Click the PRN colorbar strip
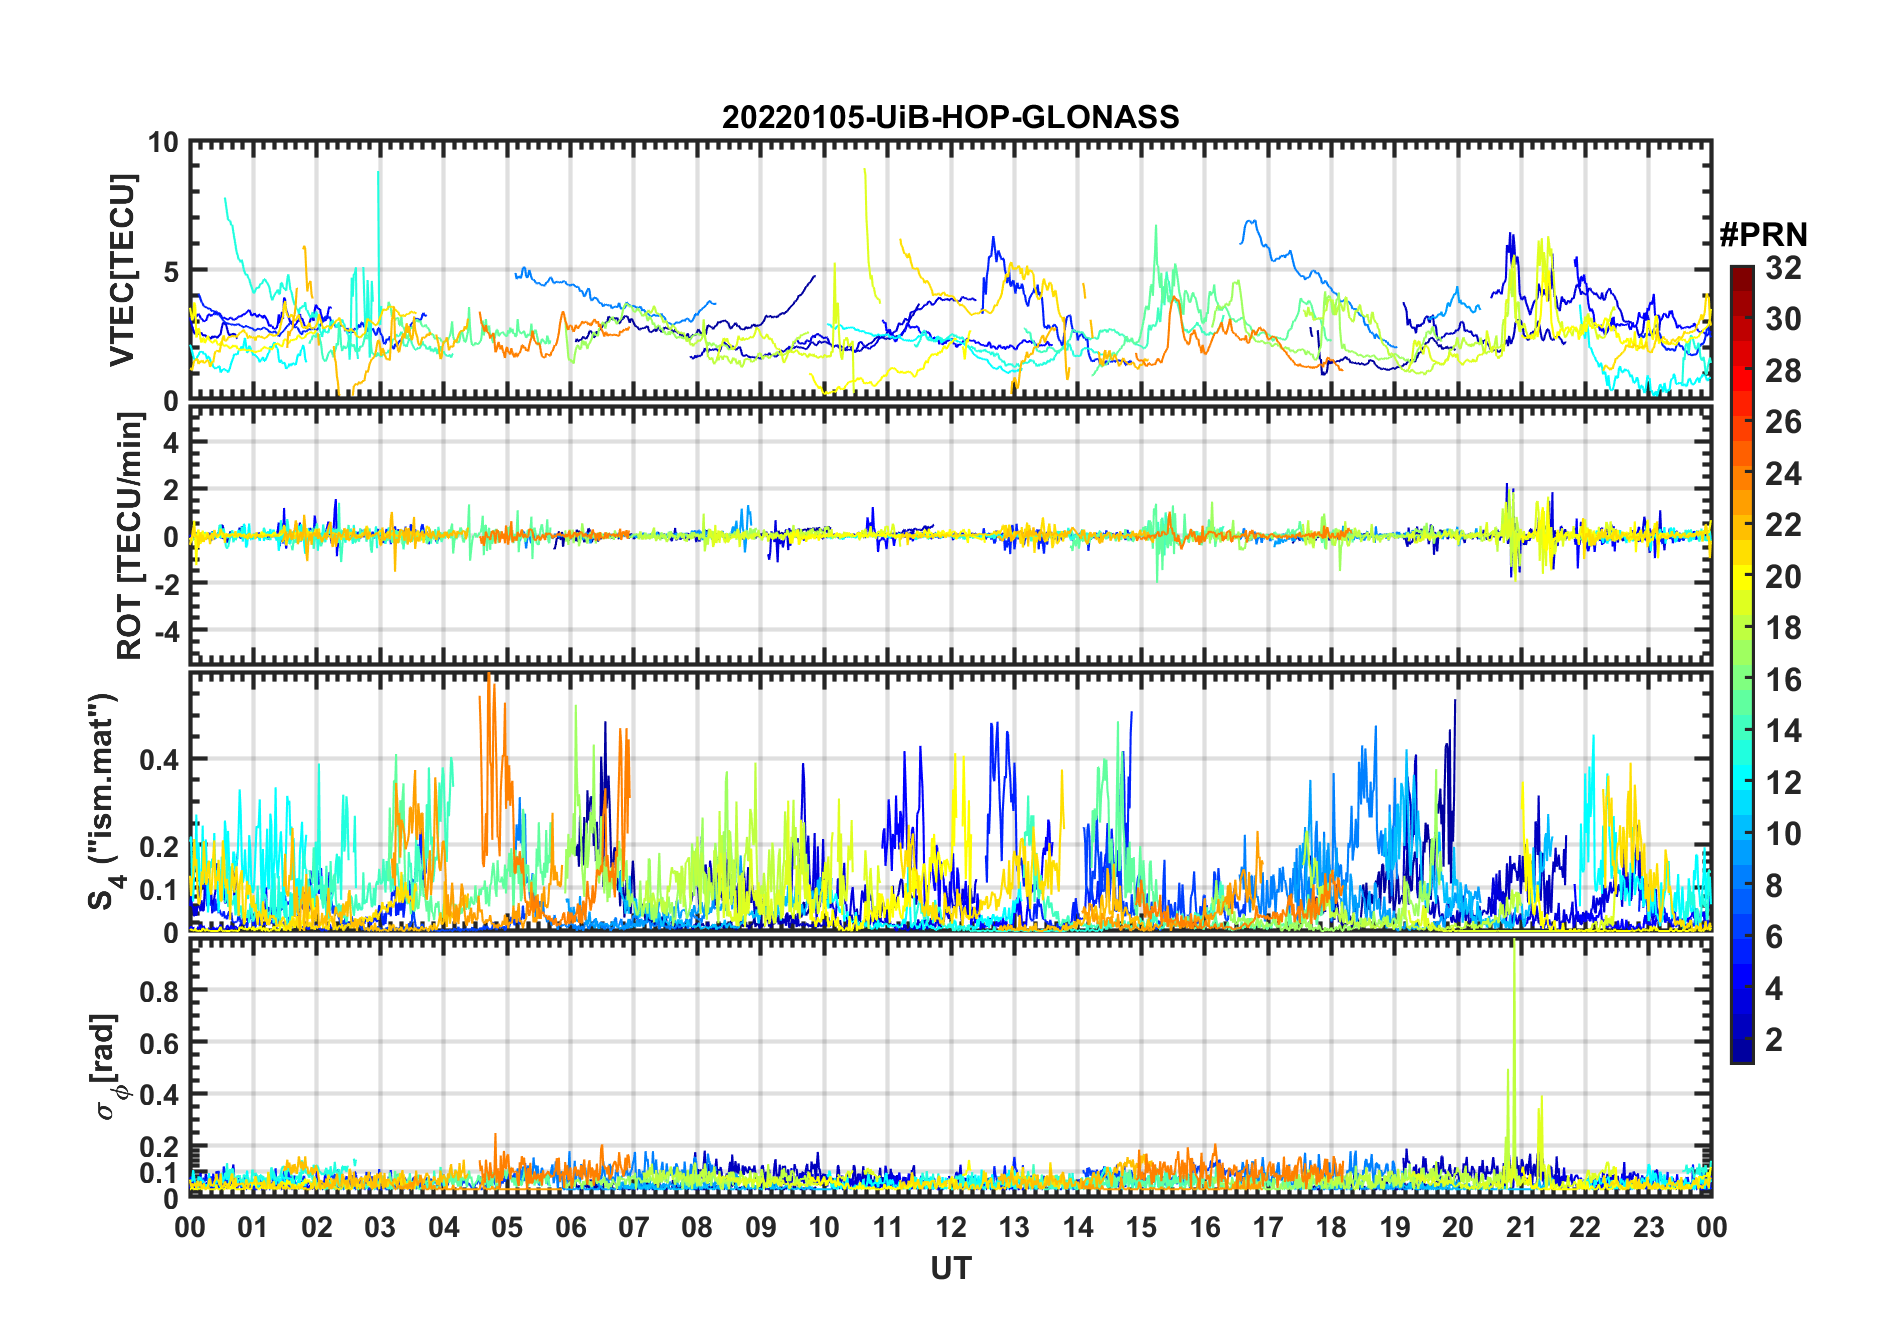Viewport: 1902px width, 1330px height. click(1742, 664)
